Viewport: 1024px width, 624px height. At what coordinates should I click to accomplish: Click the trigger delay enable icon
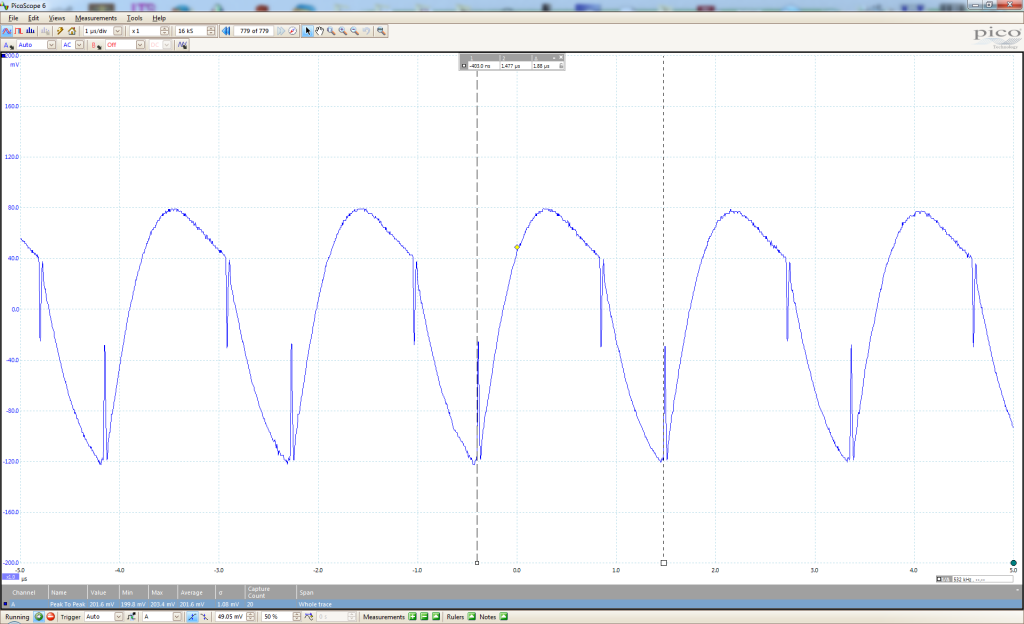click(308, 617)
